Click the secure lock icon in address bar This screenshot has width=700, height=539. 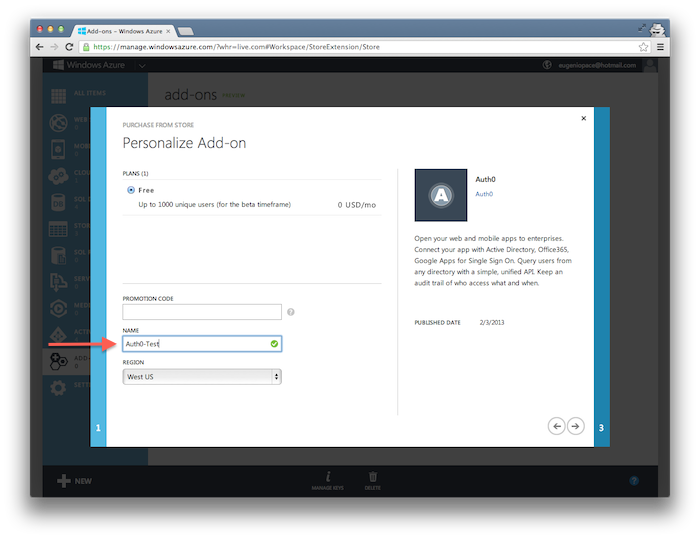pos(86,47)
